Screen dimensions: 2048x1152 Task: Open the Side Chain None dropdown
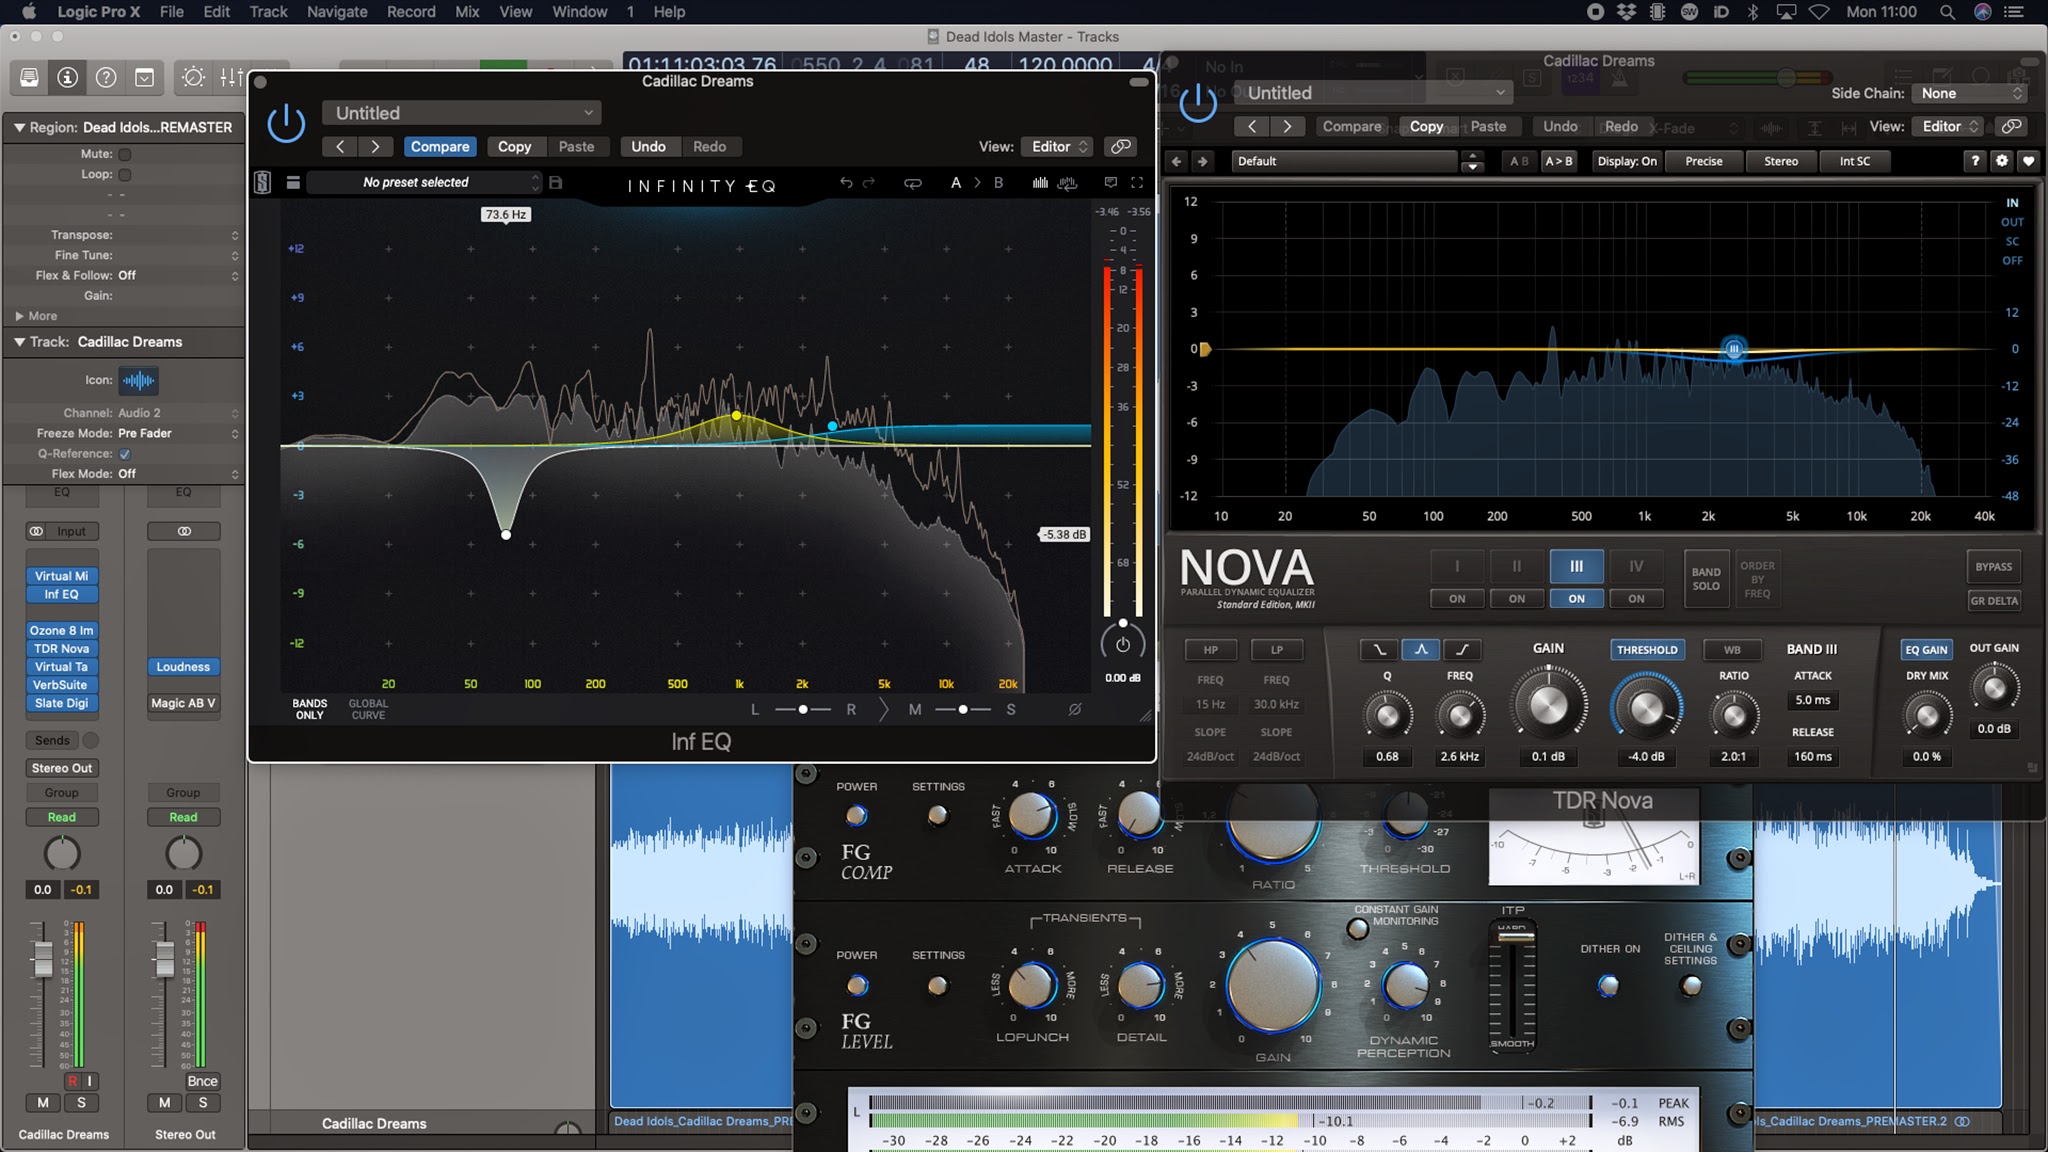[1969, 93]
